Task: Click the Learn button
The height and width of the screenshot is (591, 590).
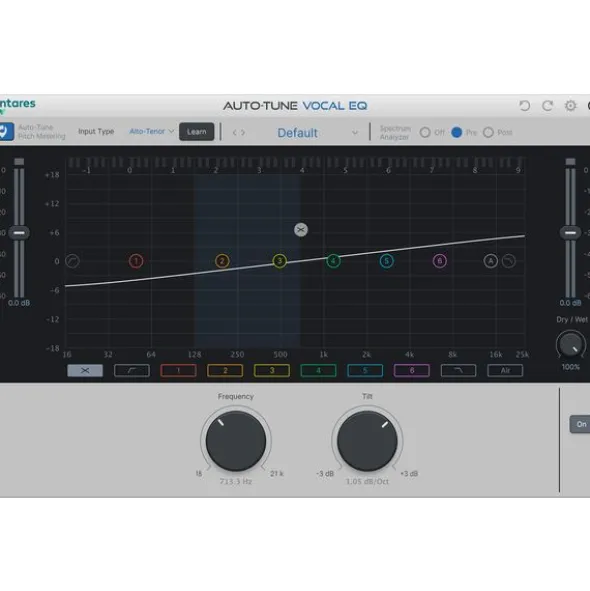Action: click(x=196, y=132)
